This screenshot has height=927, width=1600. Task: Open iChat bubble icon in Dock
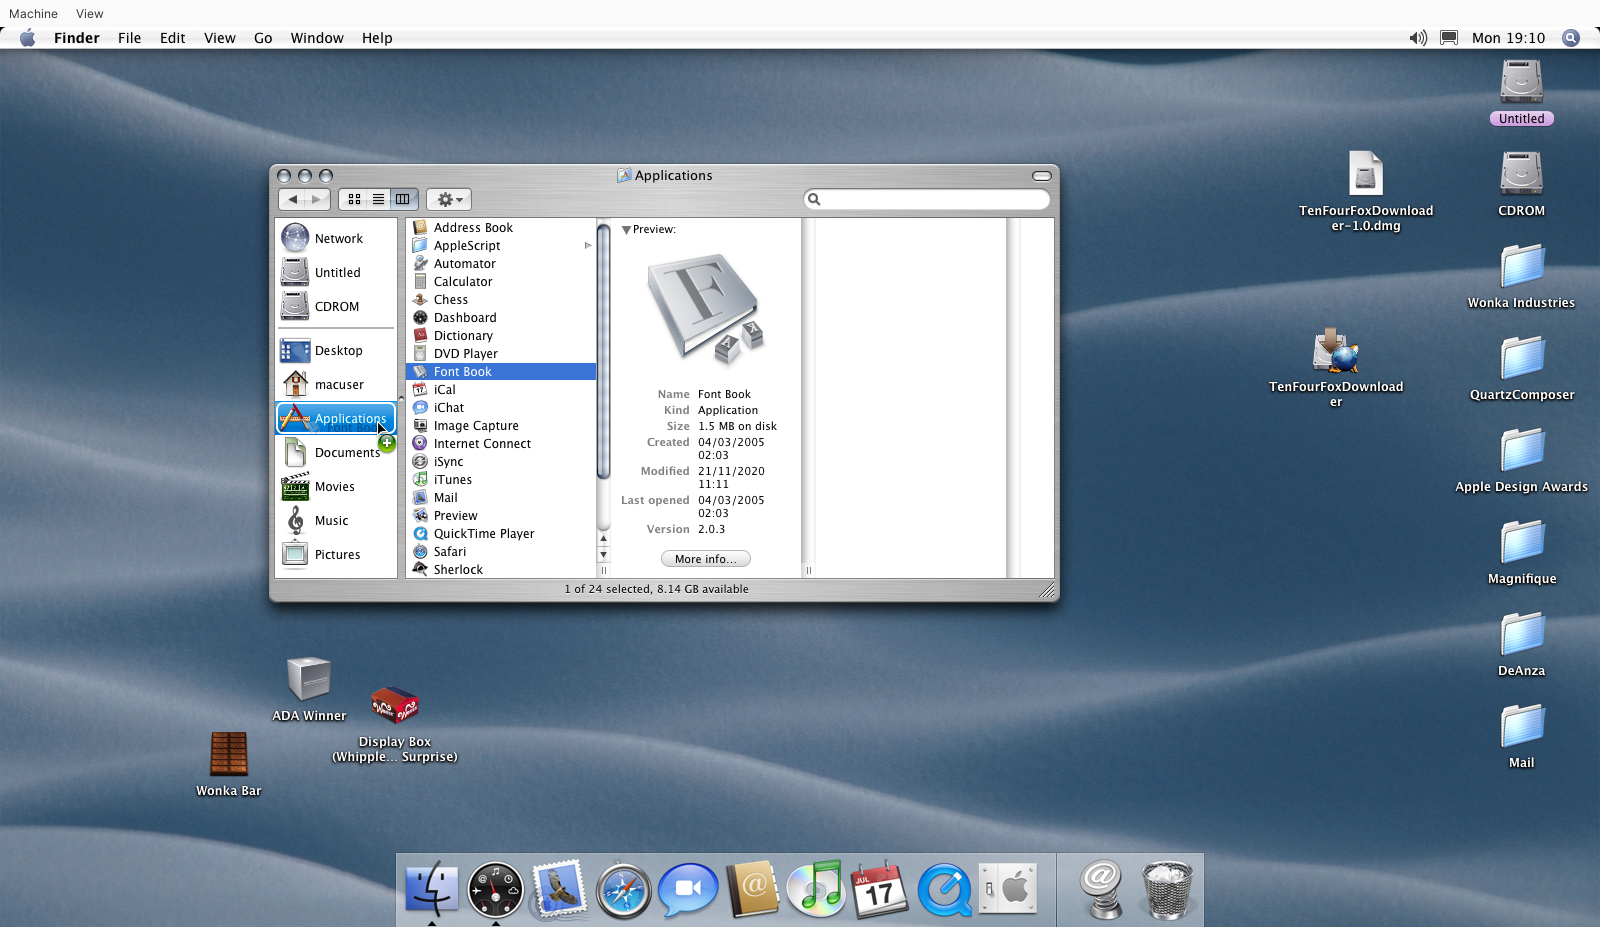coord(688,889)
